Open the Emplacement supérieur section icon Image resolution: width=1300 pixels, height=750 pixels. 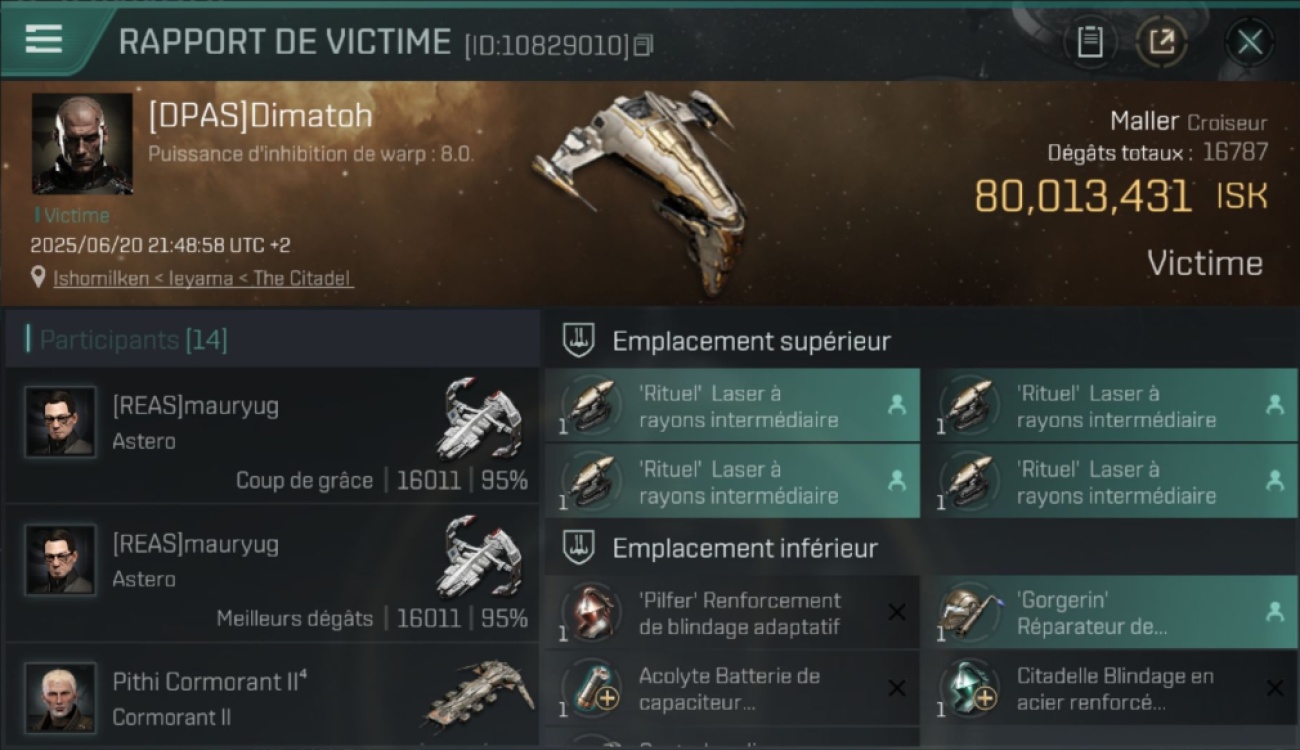[579, 341]
